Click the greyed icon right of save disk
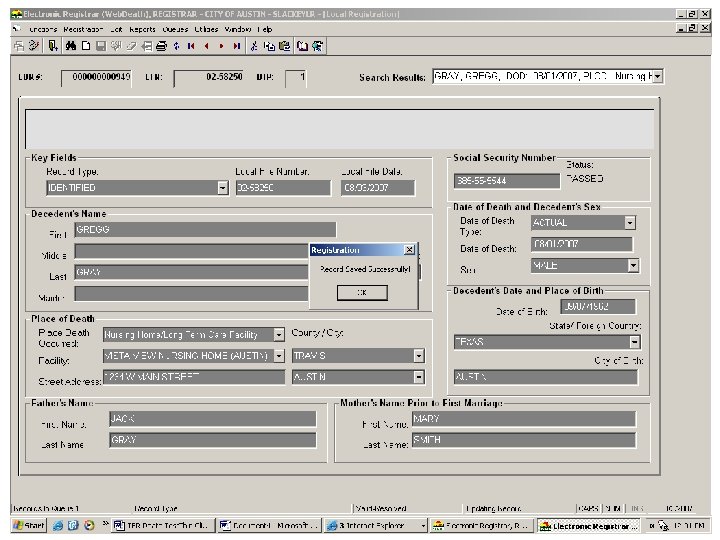720x540 pixels. pyautogui.click(x=116, y=46)
